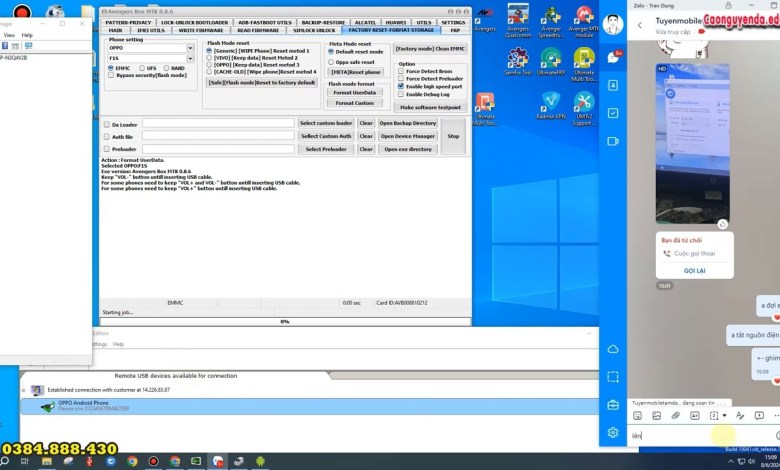Open Zalo contacts sidebar icon

[x=612, y=85]
